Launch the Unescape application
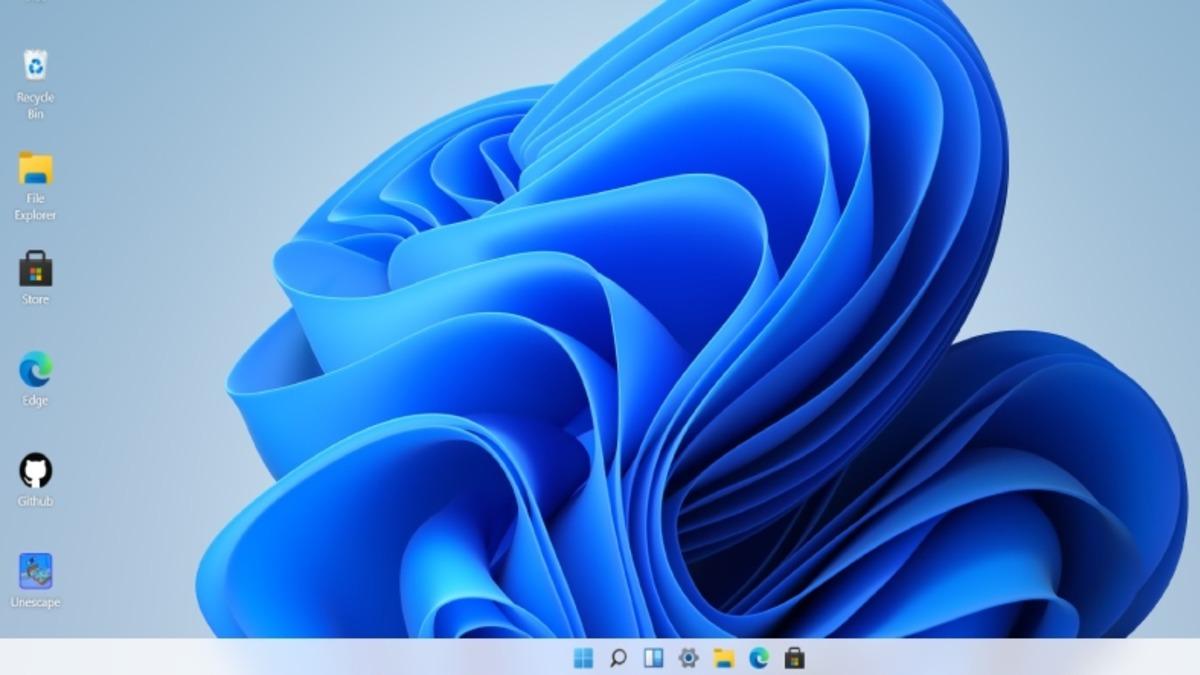Viewport: 1200px width, 675px height. 36,570
